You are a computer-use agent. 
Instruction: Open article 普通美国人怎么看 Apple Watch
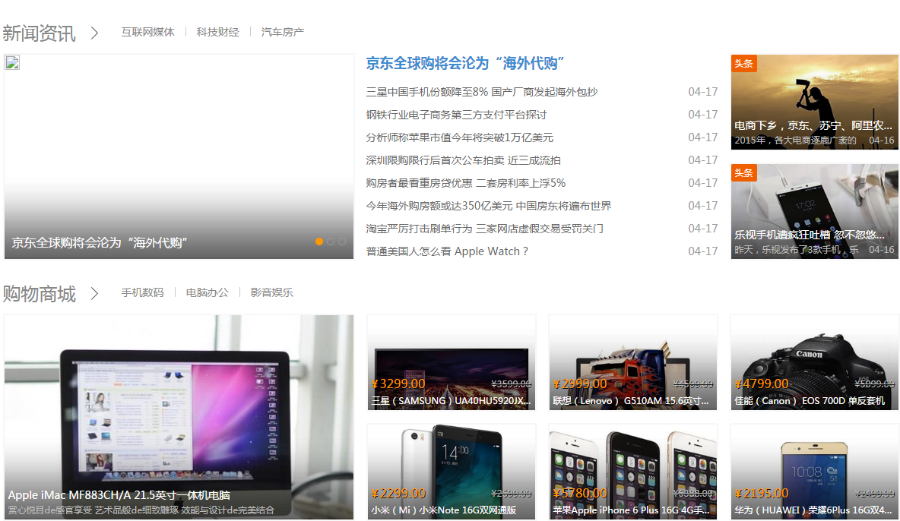point(447,251)
